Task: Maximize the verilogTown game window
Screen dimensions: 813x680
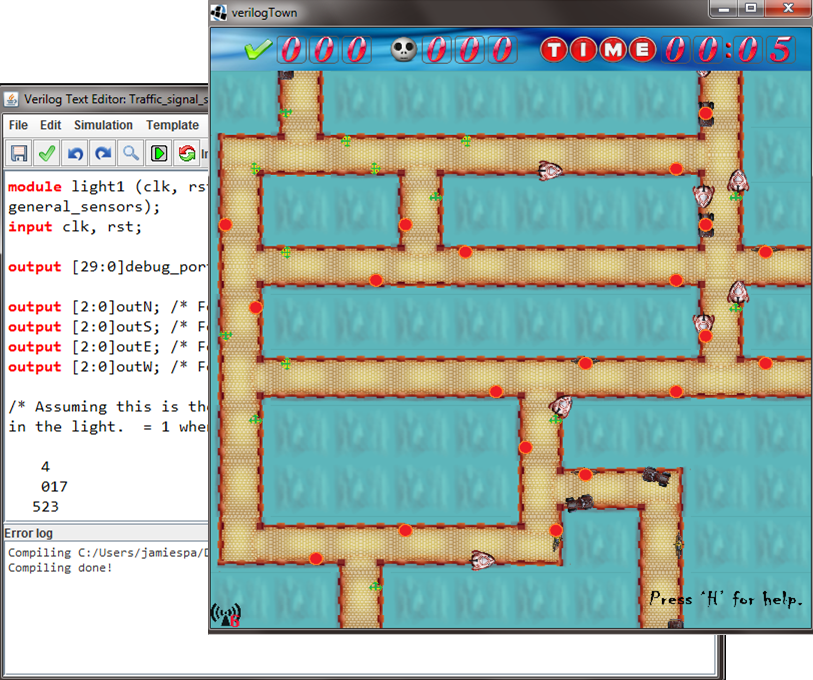Action: pyautogui.click(x=750, y=10)
